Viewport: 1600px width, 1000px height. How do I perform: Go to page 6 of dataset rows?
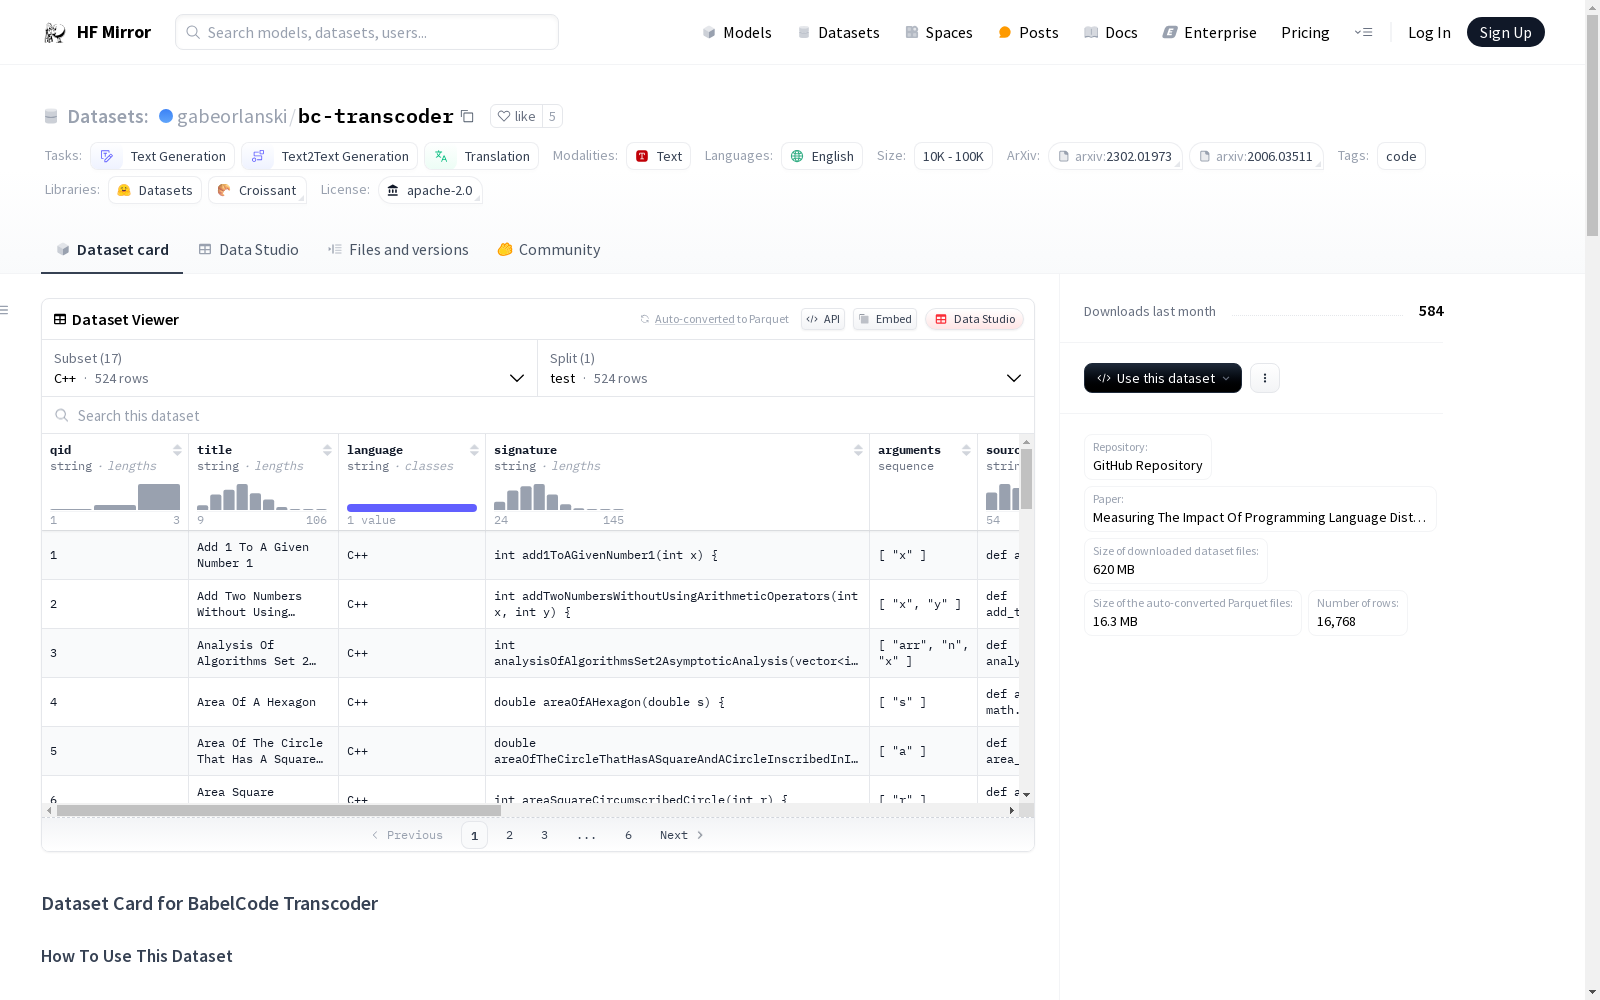[x=628, y=835]
